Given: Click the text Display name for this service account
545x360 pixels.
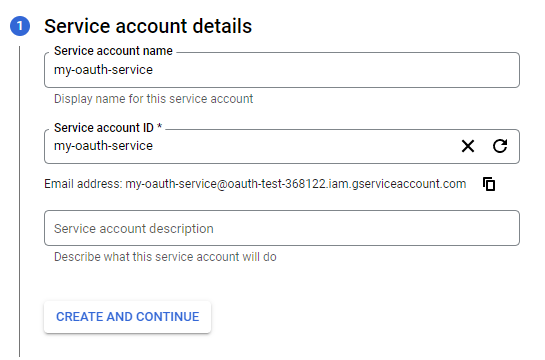Looking at the screenshot, I should click(x=153, y=99).
